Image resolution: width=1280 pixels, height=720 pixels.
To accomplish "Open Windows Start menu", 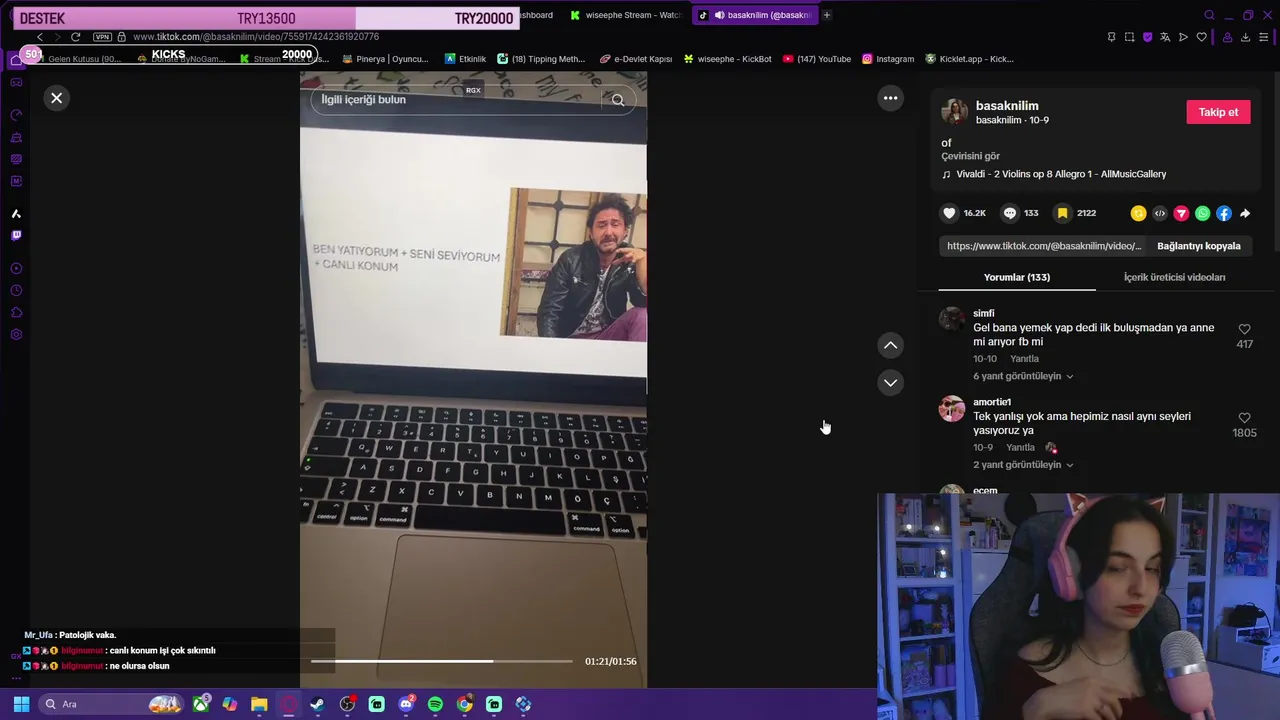I will (x=21, y=704).
